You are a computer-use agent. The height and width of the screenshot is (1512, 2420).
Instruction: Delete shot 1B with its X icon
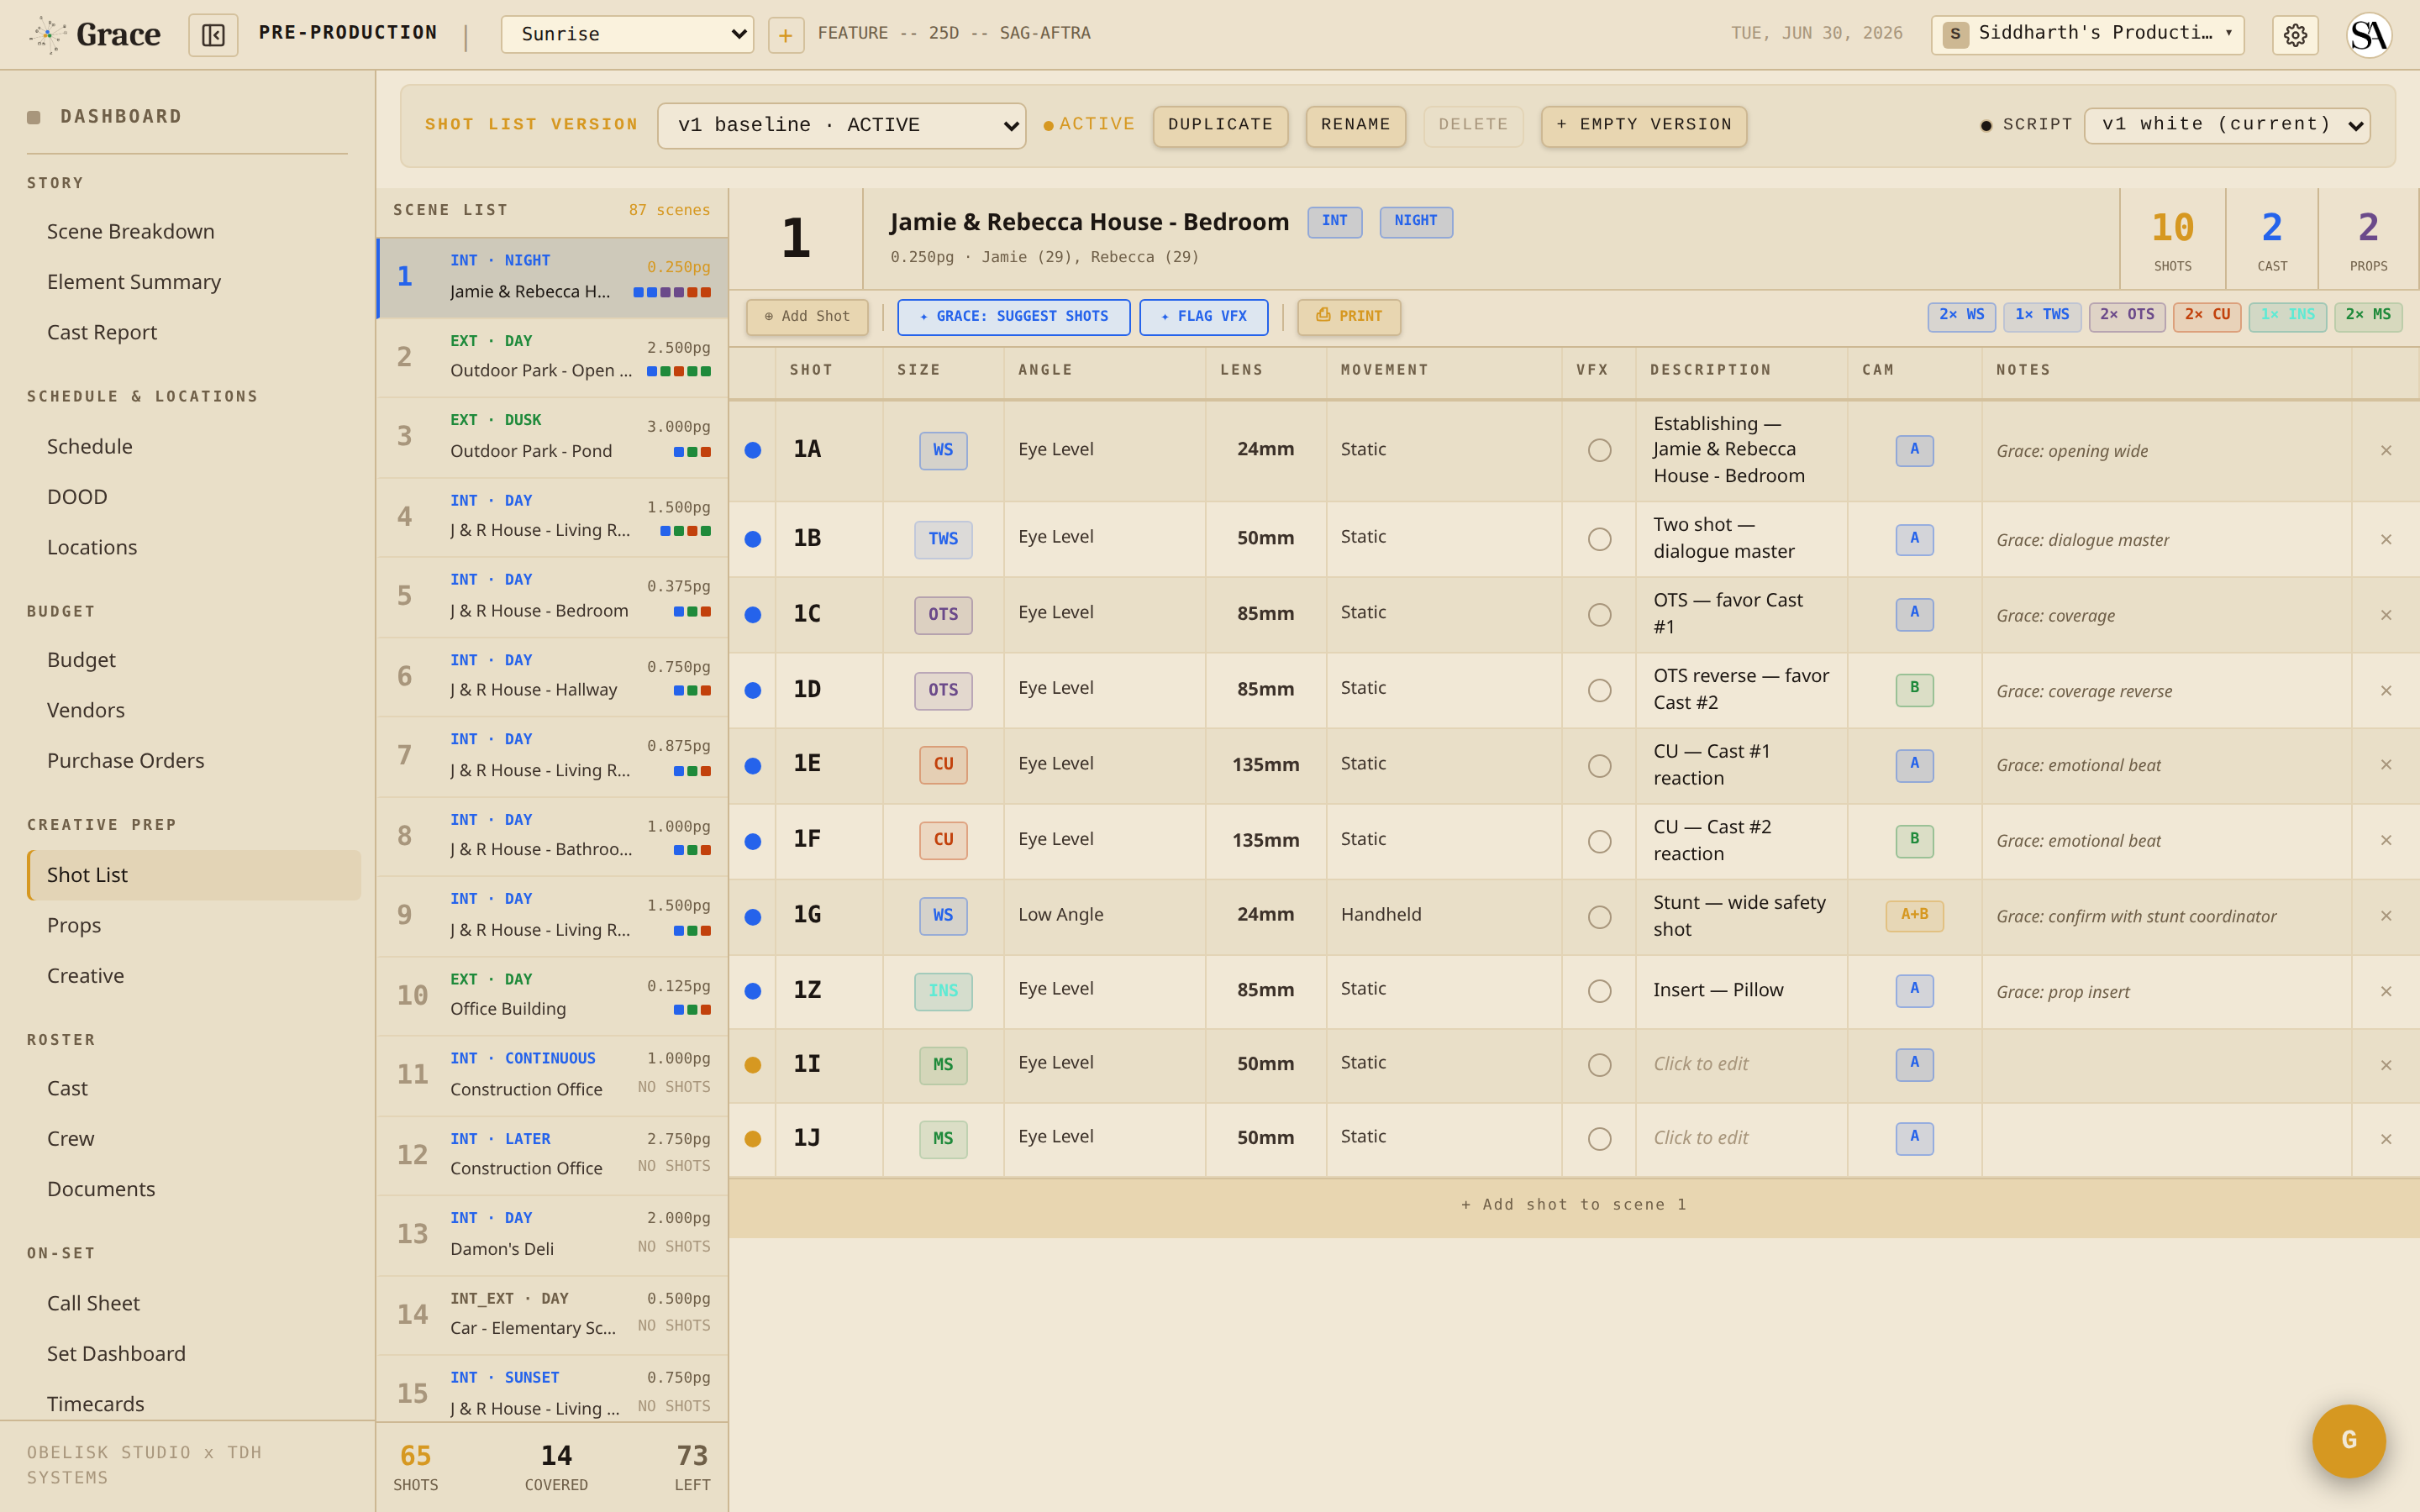[2386, 540]
